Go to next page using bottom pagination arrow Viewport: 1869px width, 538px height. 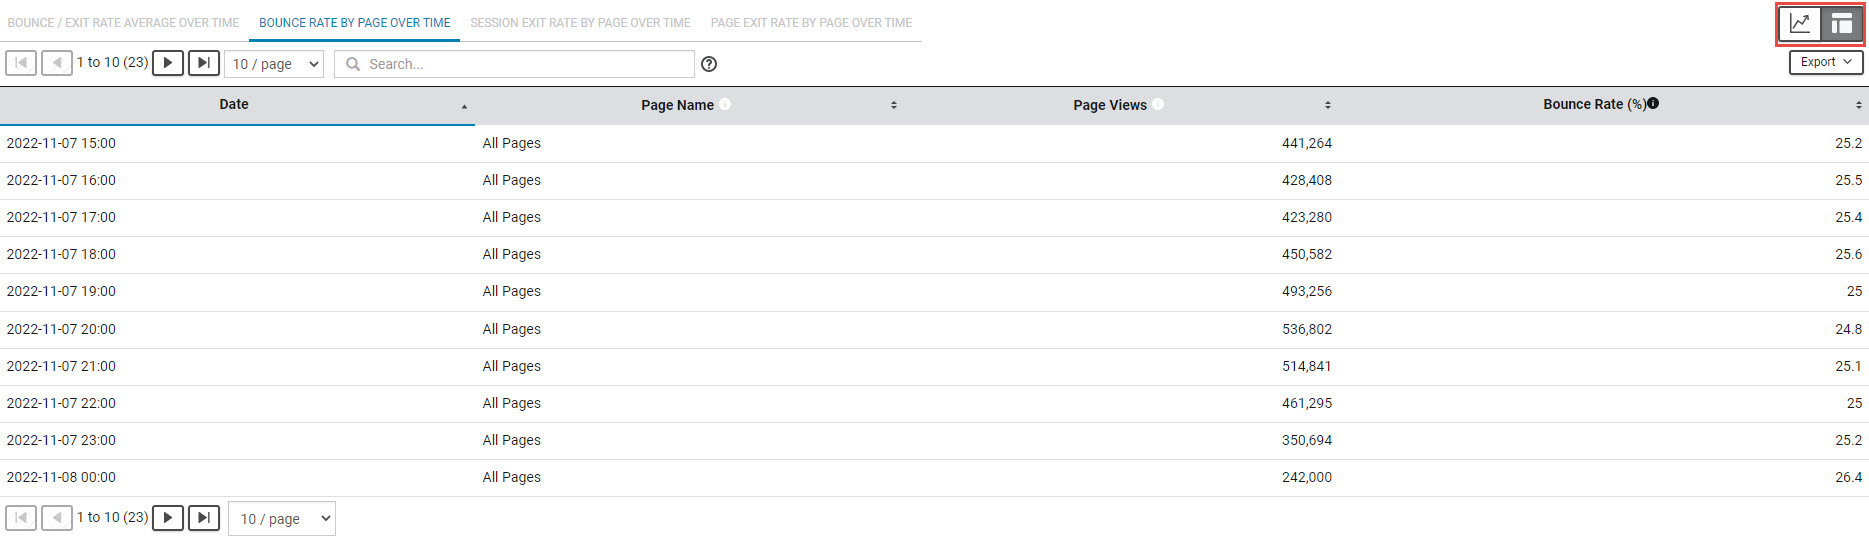click(x=168, y=518)
